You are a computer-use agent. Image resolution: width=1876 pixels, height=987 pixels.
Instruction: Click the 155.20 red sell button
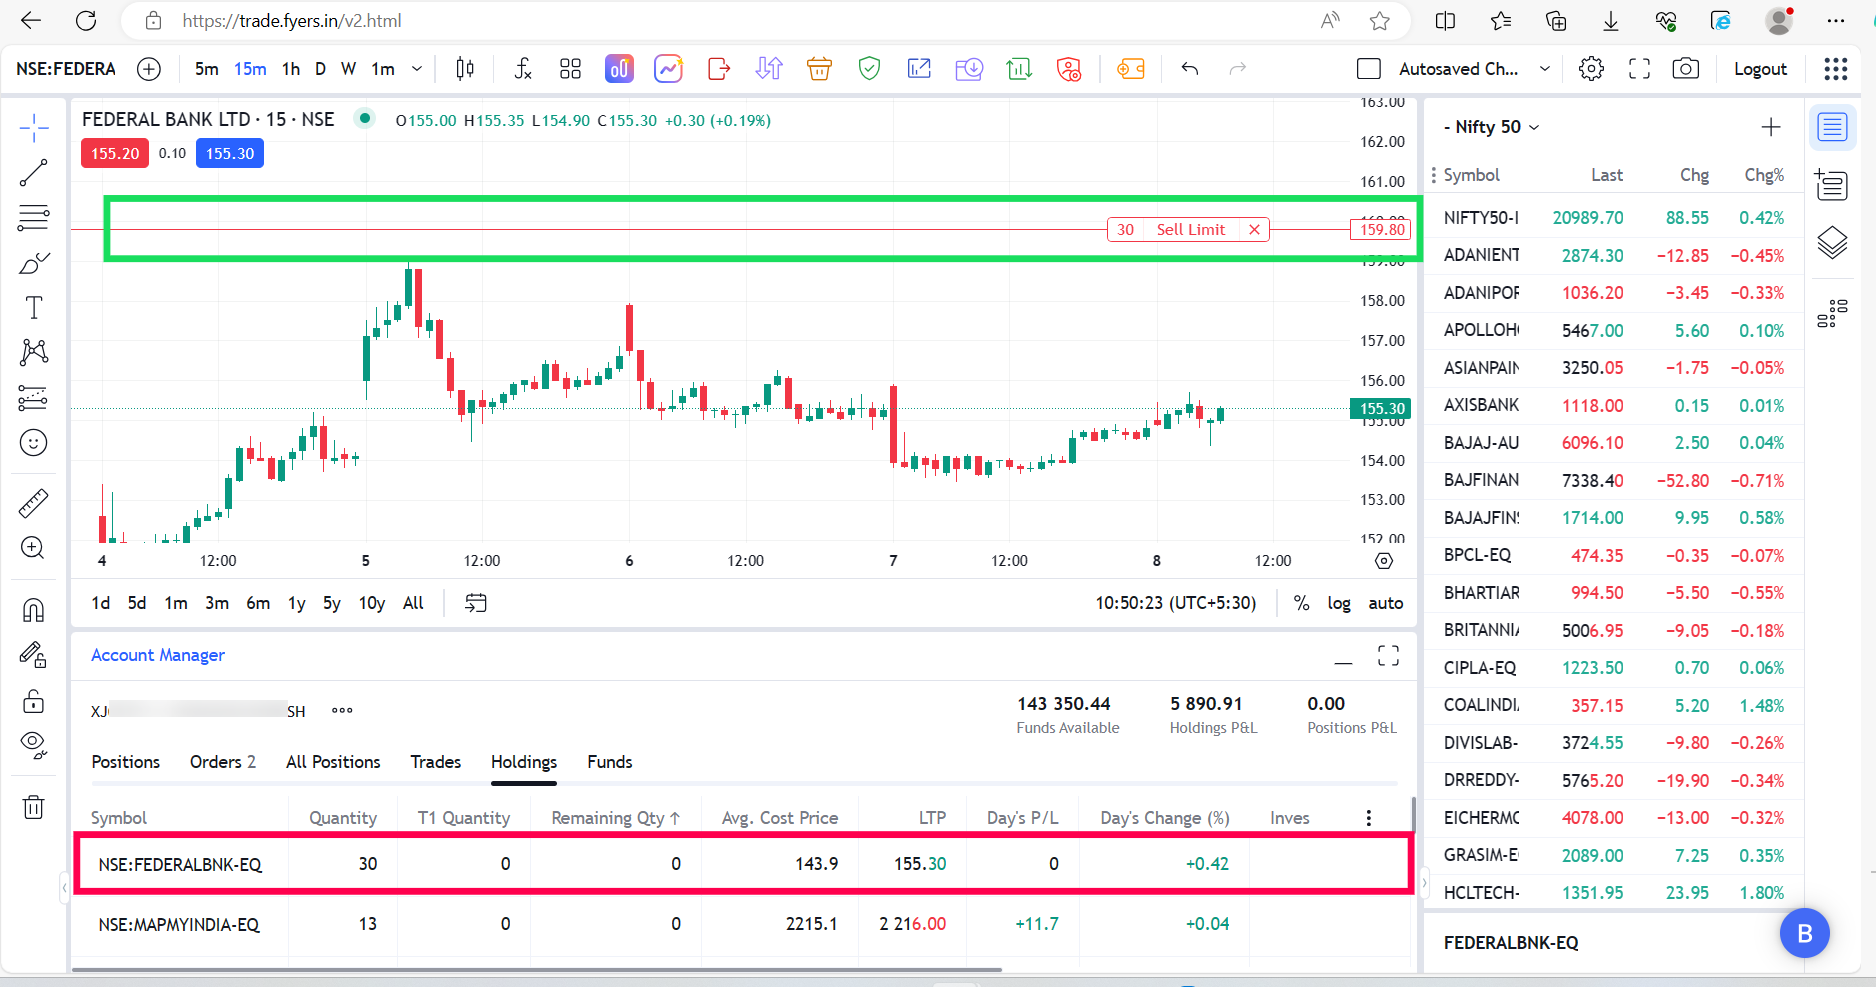(115, 153)
